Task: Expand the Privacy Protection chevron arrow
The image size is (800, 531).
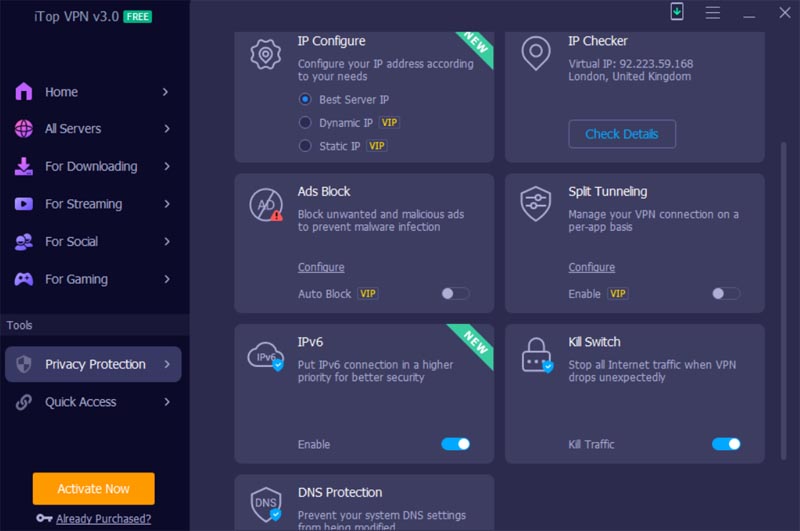Action: [166, 364]
